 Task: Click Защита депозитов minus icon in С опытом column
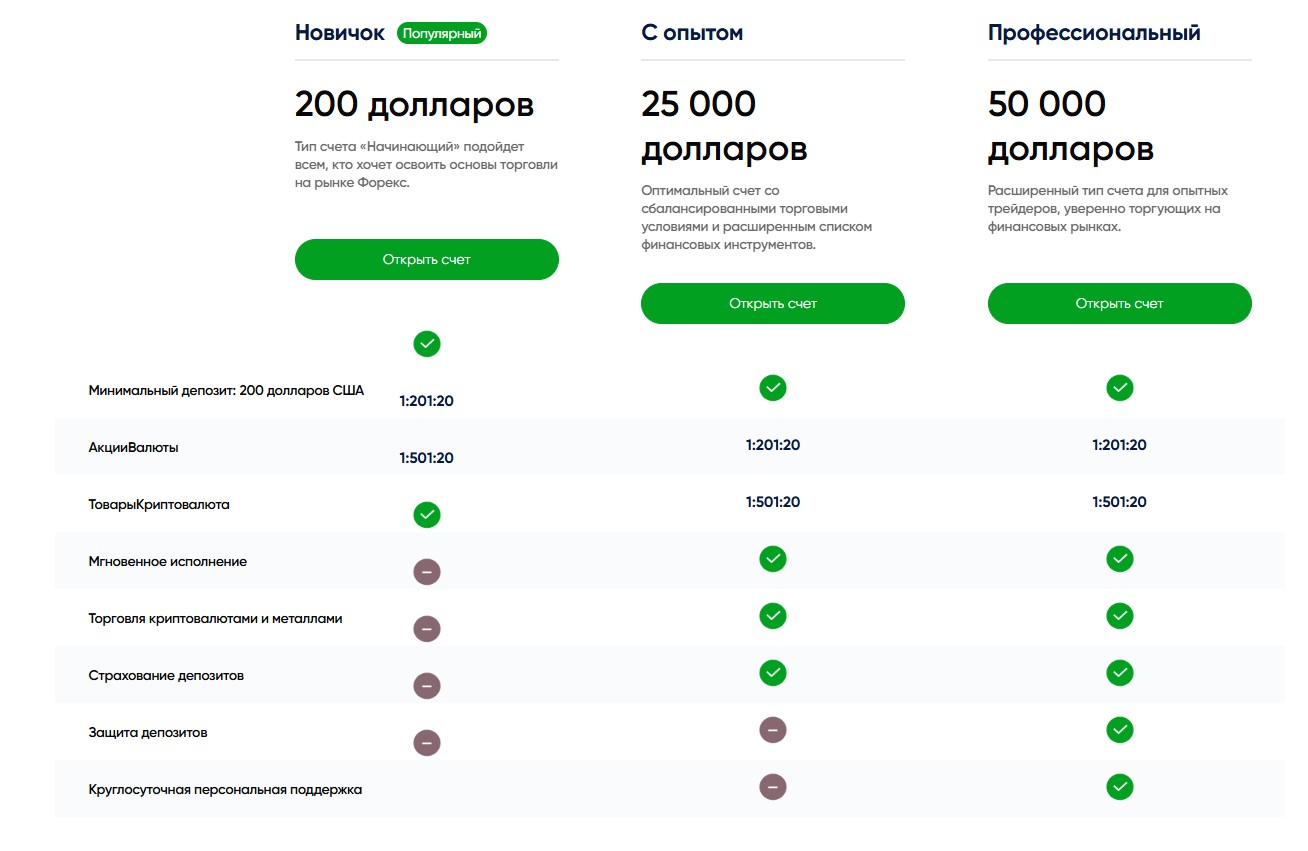pyautogui.click(x=773, y=730)
